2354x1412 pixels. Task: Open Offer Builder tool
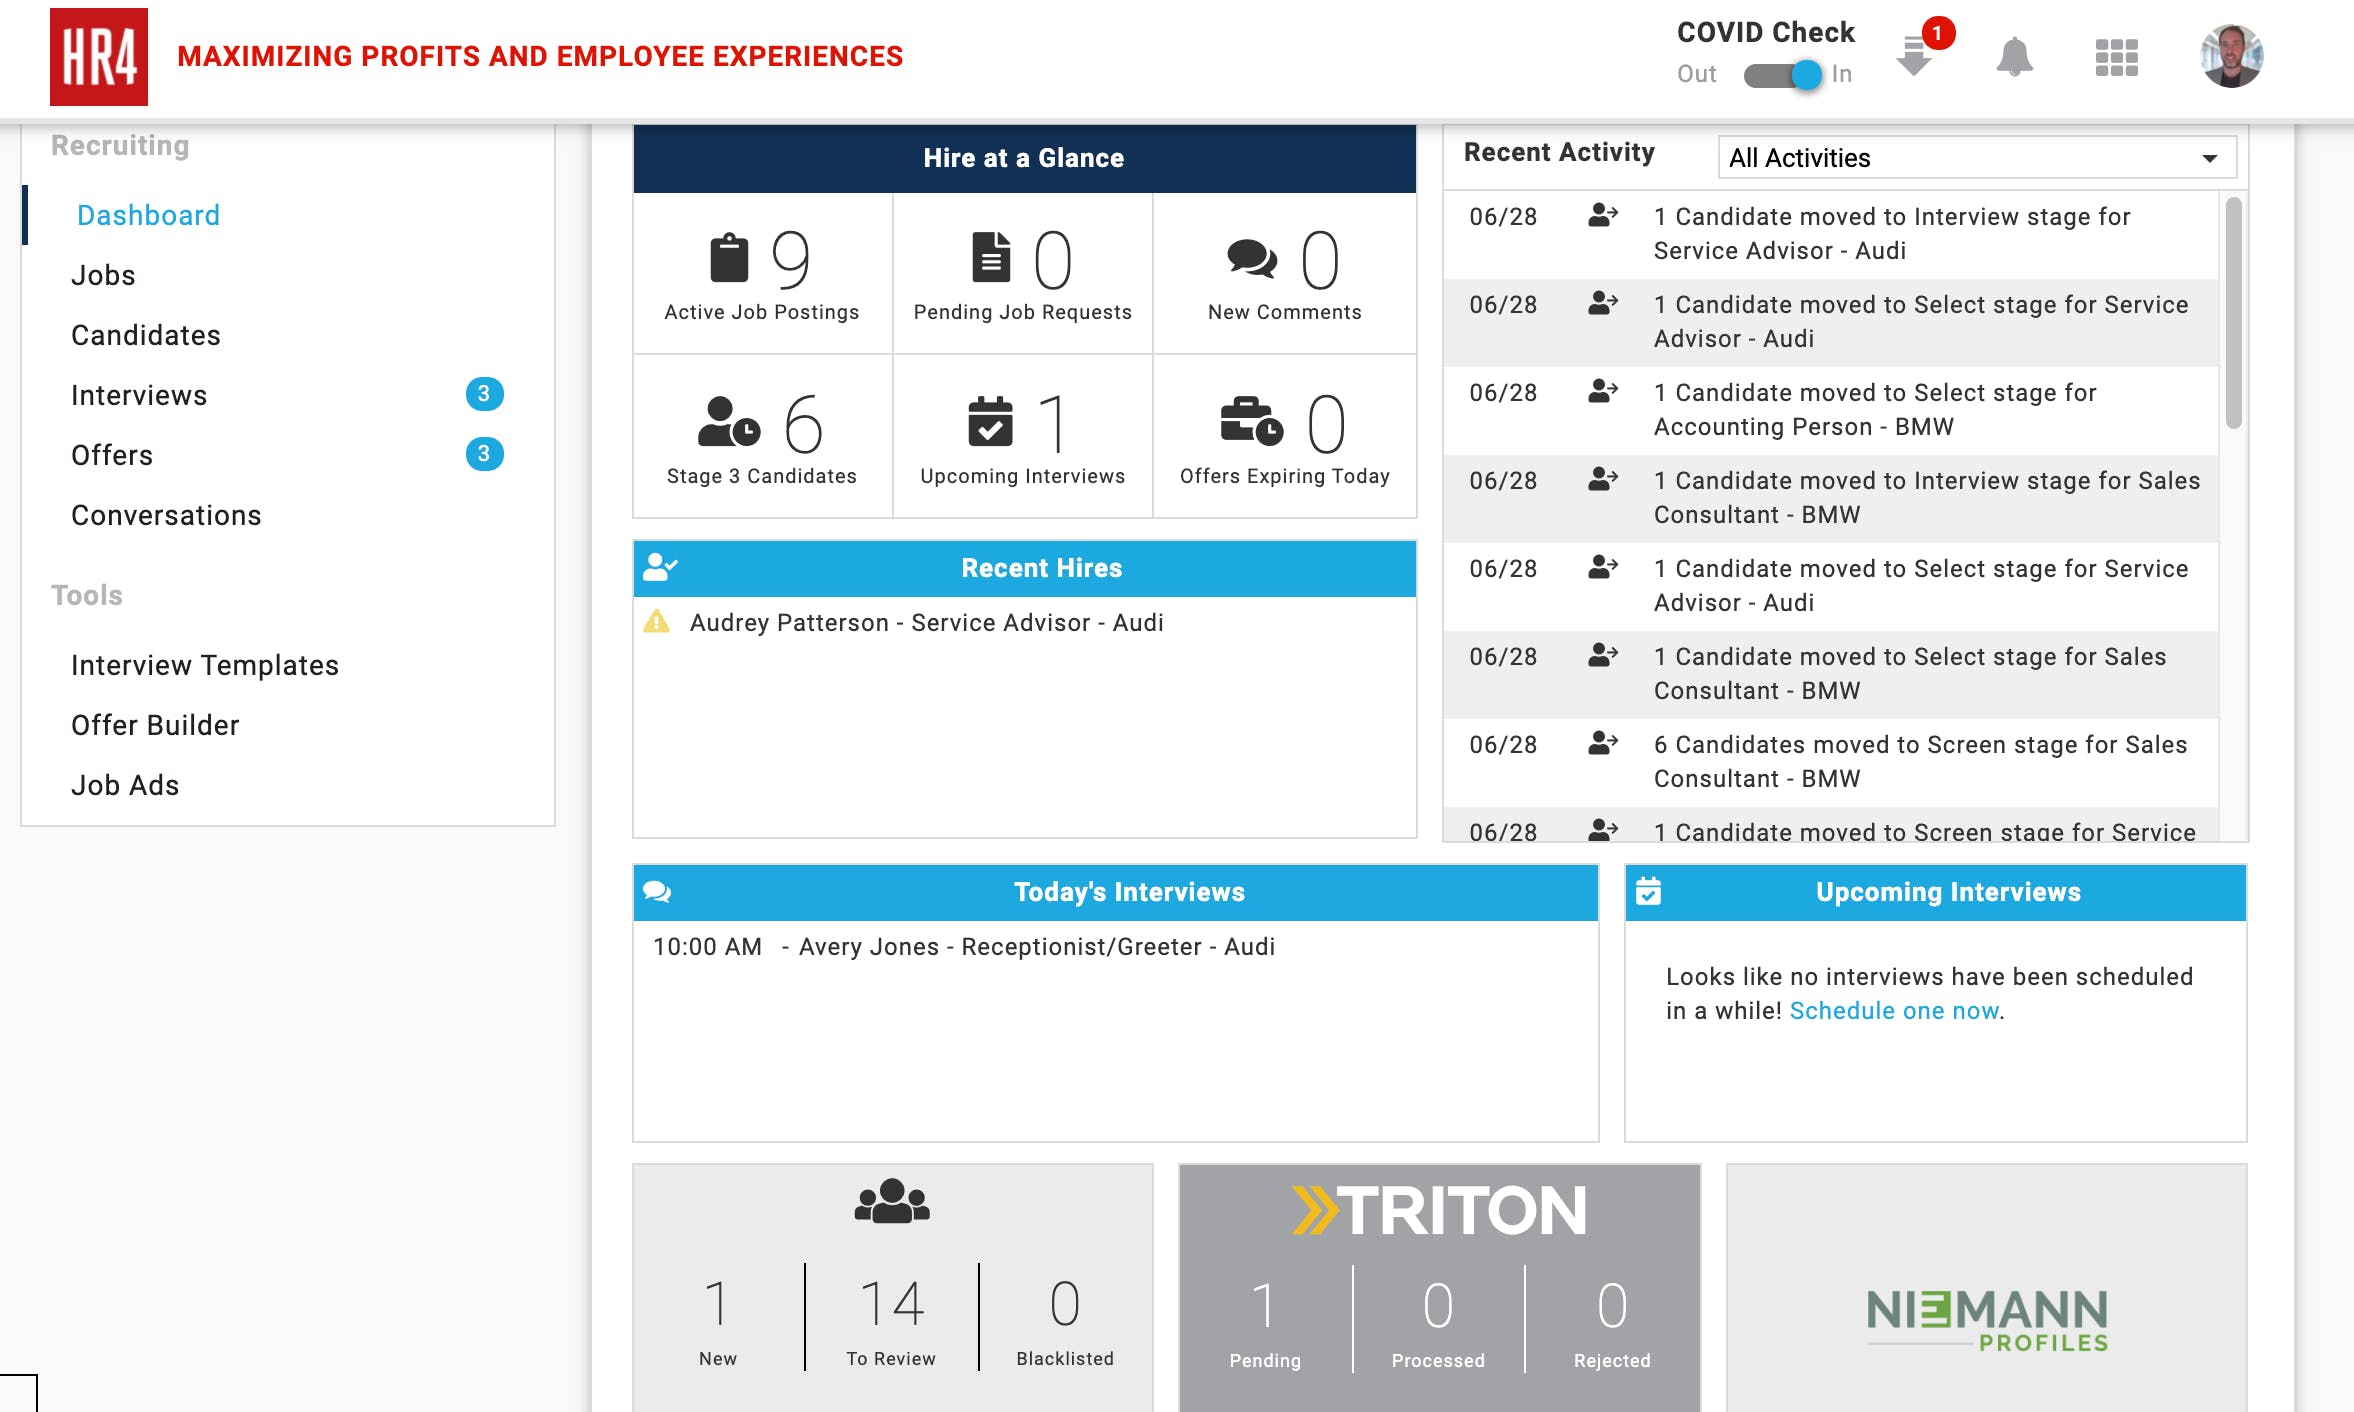[155, 725]
